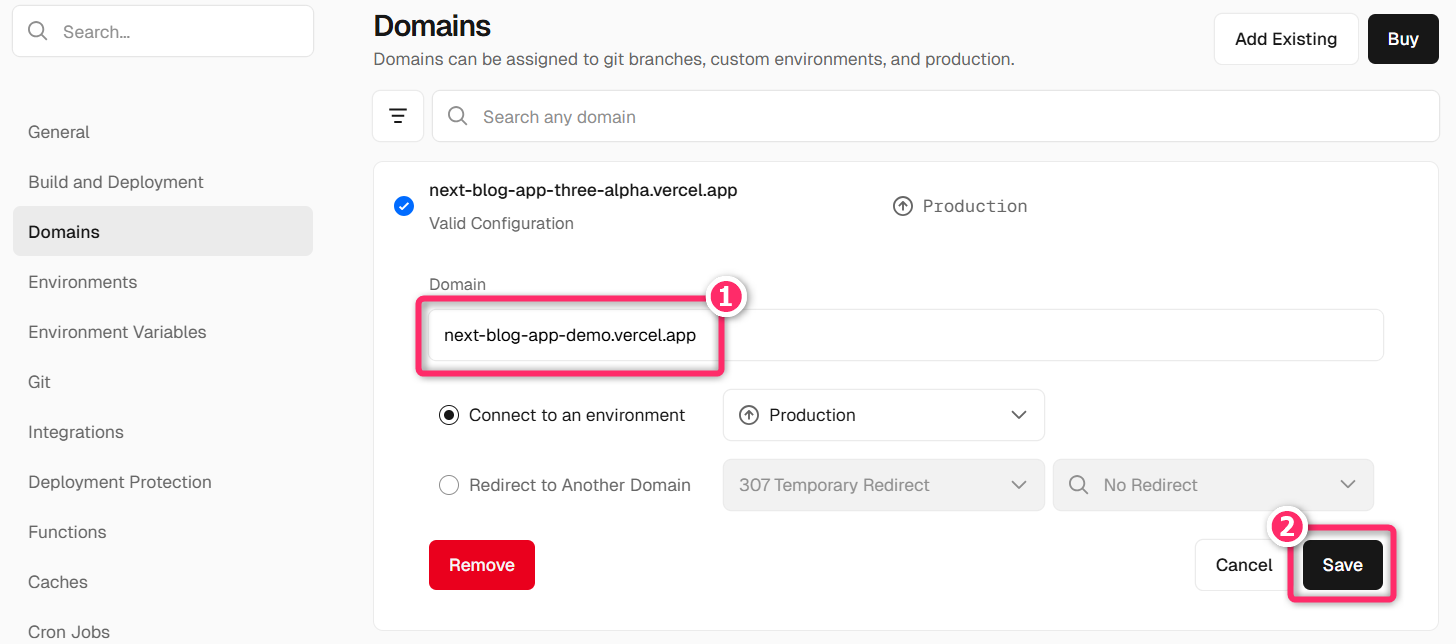Open the No Redirect domain dropdown
Image resolution: width=1456 pixels, height=644 pixels.
point(1212,485)
